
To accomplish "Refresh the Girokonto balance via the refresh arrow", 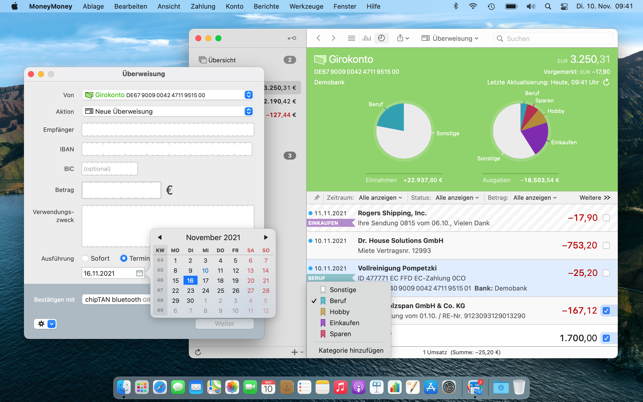I will tap(606, 82).
